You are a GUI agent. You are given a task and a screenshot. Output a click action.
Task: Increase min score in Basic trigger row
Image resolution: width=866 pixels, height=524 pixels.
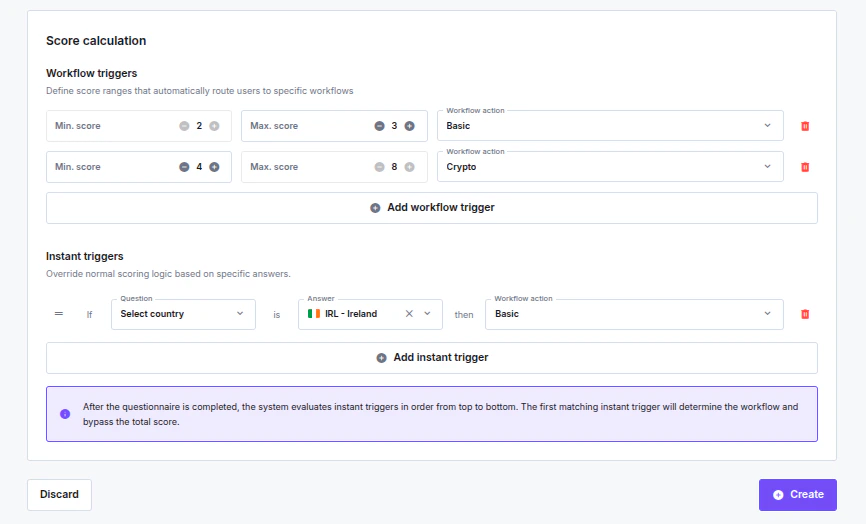(214, 126)
